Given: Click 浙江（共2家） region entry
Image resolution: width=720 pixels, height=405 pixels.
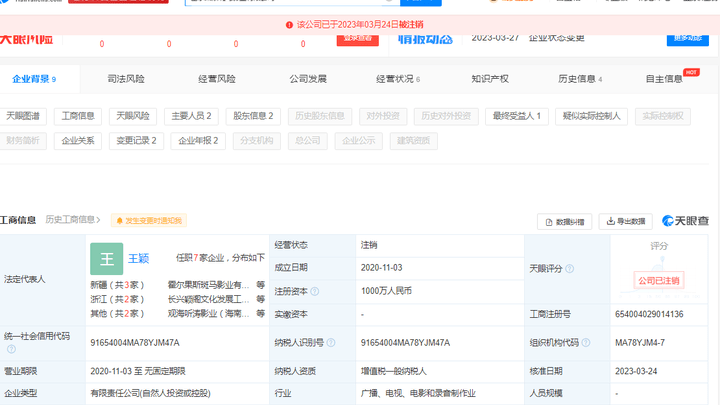Looking at the screenshot, I should pyautogui.click(x=118, y=299).
